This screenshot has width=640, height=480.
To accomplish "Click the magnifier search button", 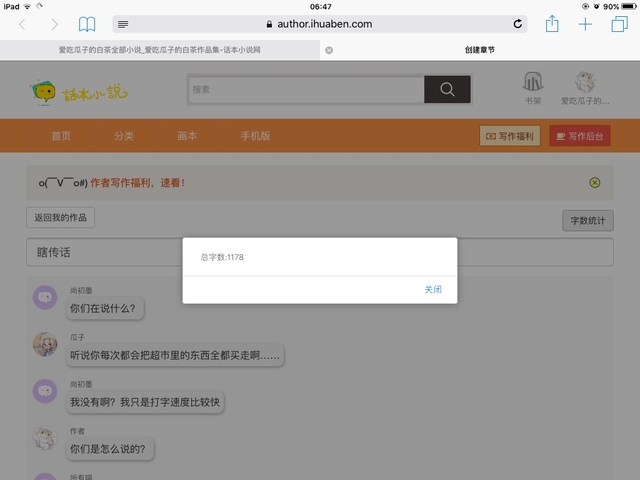I will [x=447, y=89].
